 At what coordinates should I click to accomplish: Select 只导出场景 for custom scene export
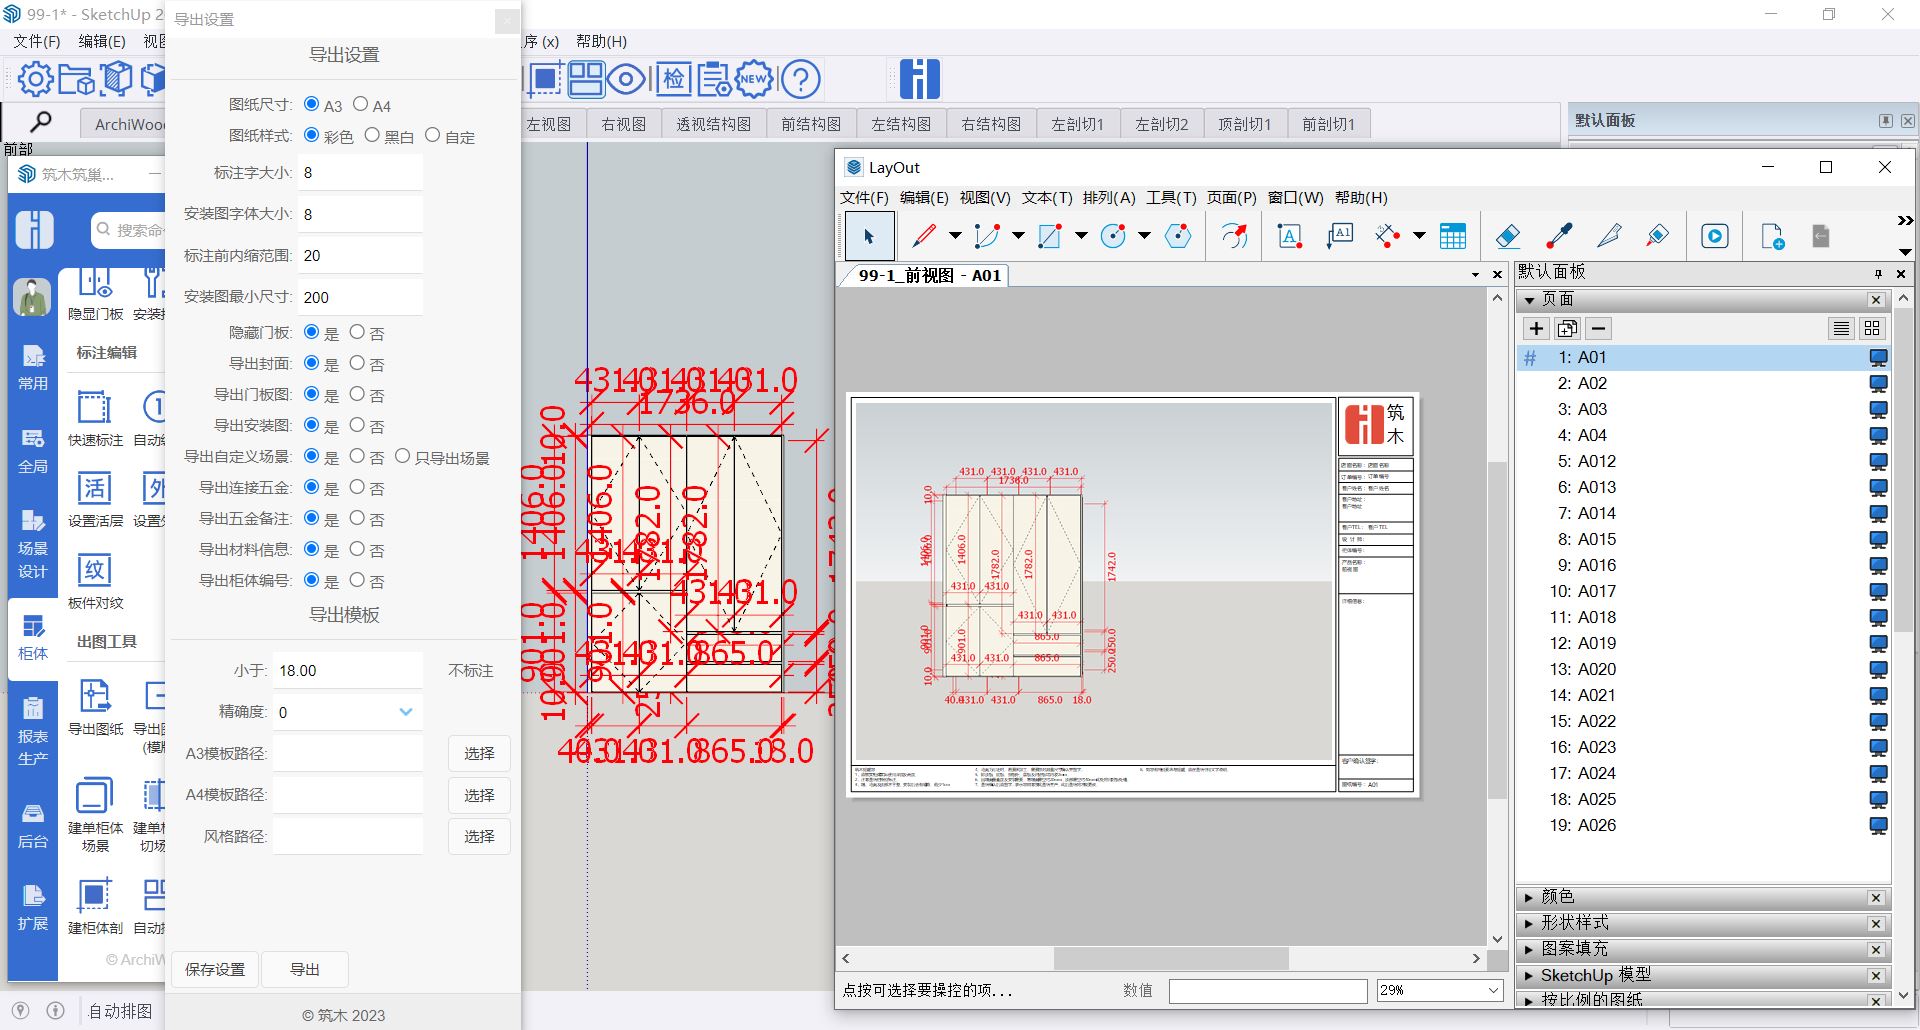pos(402,457)
